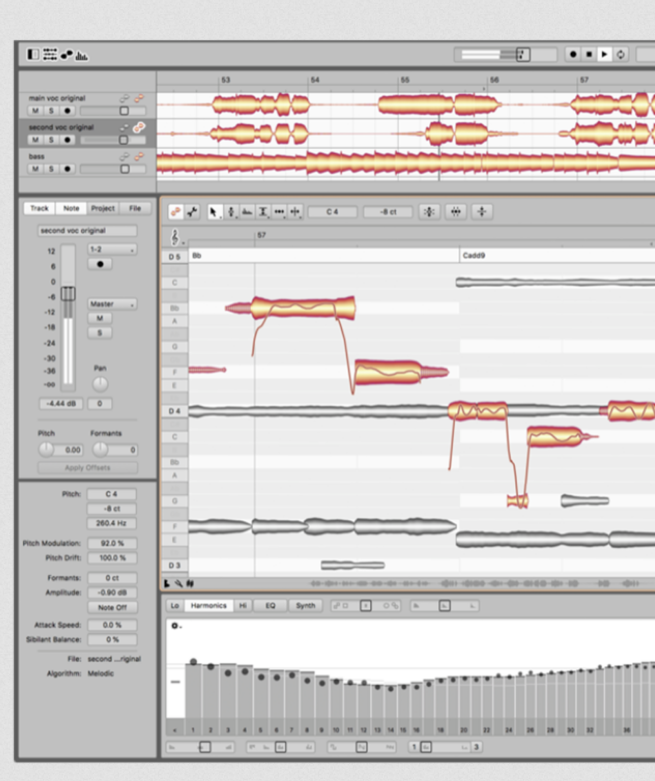Click the 260.4 Hz frequency field
This screenshot has height=781, width=655.
coord(112,523)
